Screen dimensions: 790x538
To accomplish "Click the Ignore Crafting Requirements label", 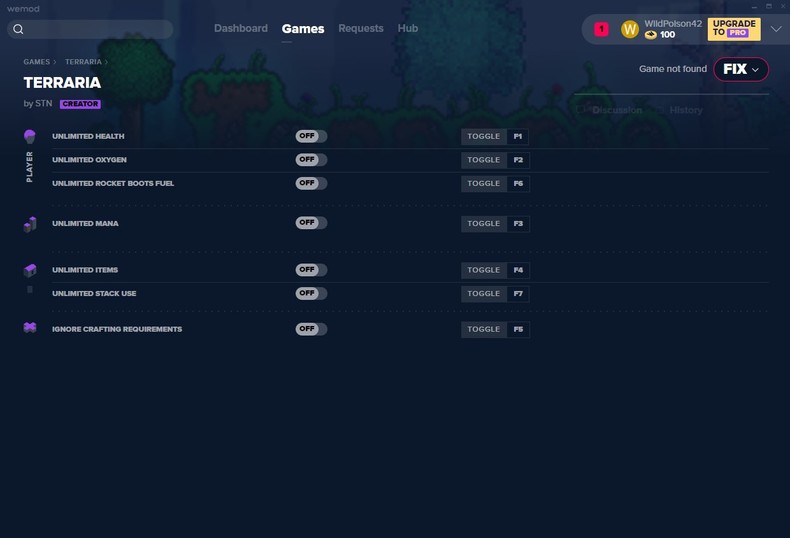I will [117, 329].
